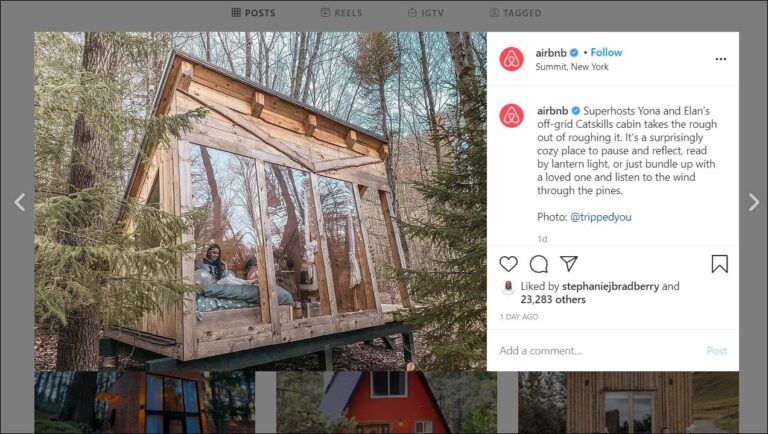Open the @trippedyou photo credit link
768x434 pixels.
click(600, 217)
